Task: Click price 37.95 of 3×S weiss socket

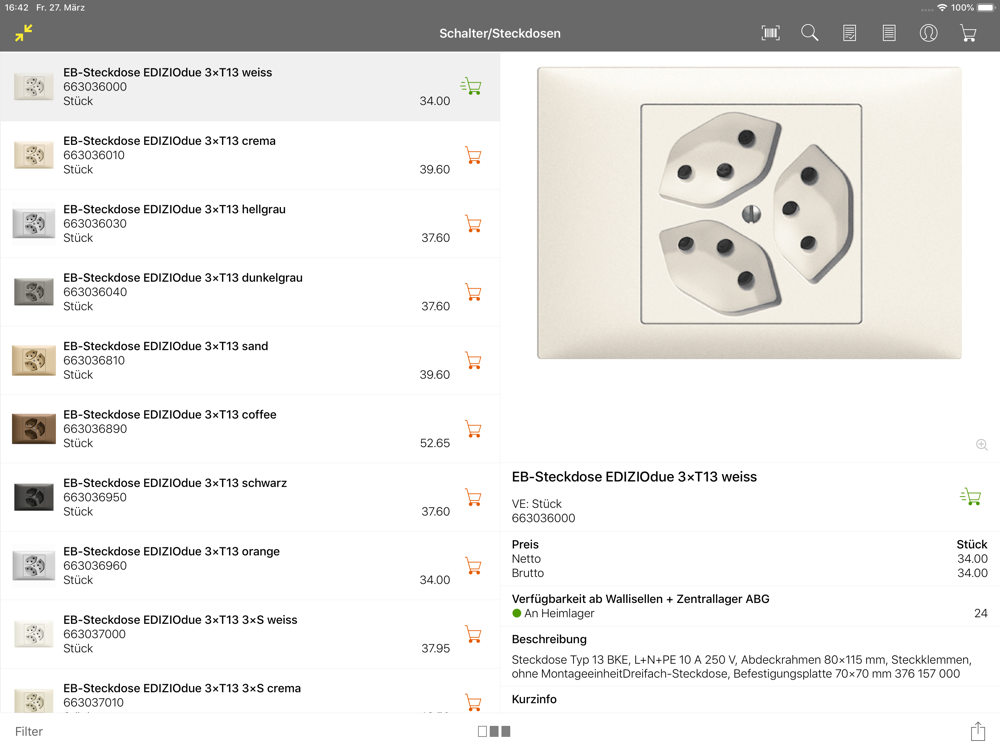Action: point(436,649)
